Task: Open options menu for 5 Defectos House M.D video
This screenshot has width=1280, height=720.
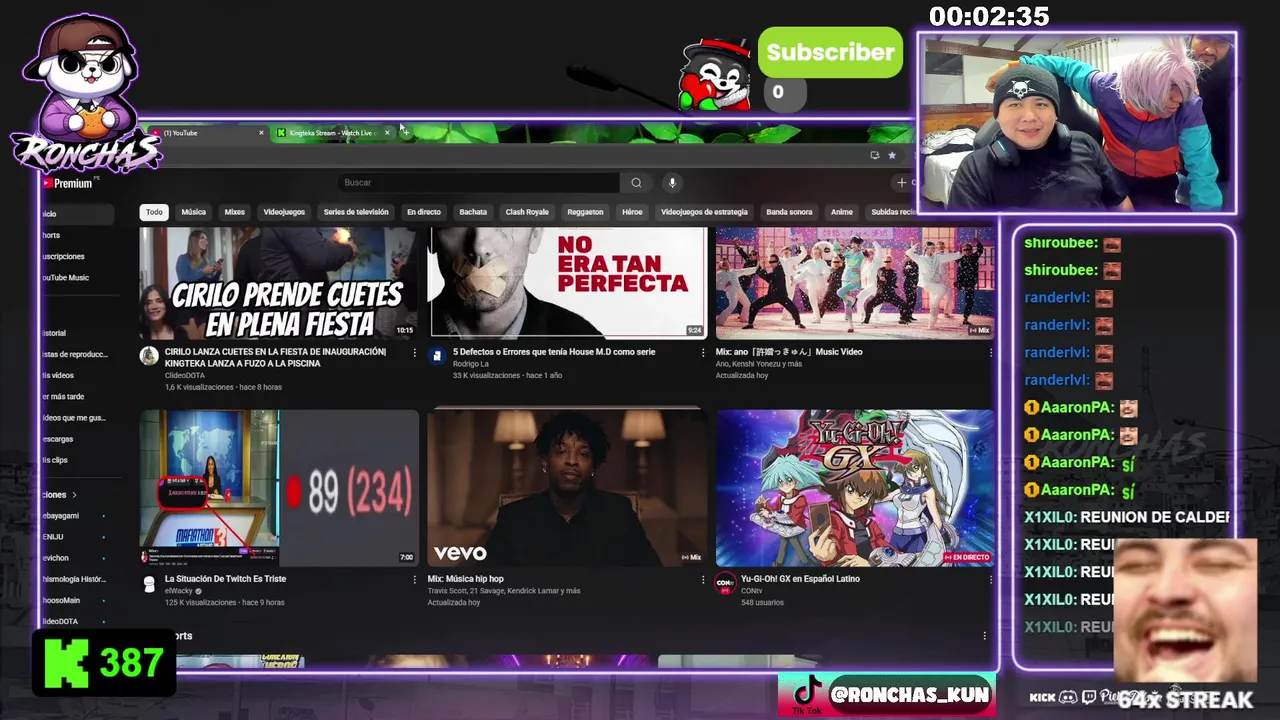Action: tap(703, 352)
